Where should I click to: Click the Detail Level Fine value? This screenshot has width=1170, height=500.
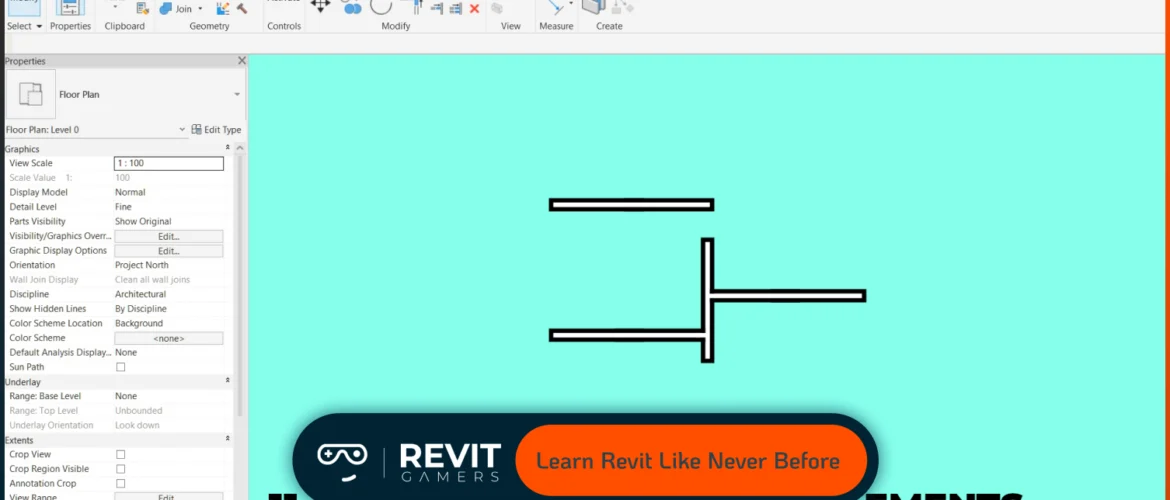pyautogui.click(x=123, y=207)
